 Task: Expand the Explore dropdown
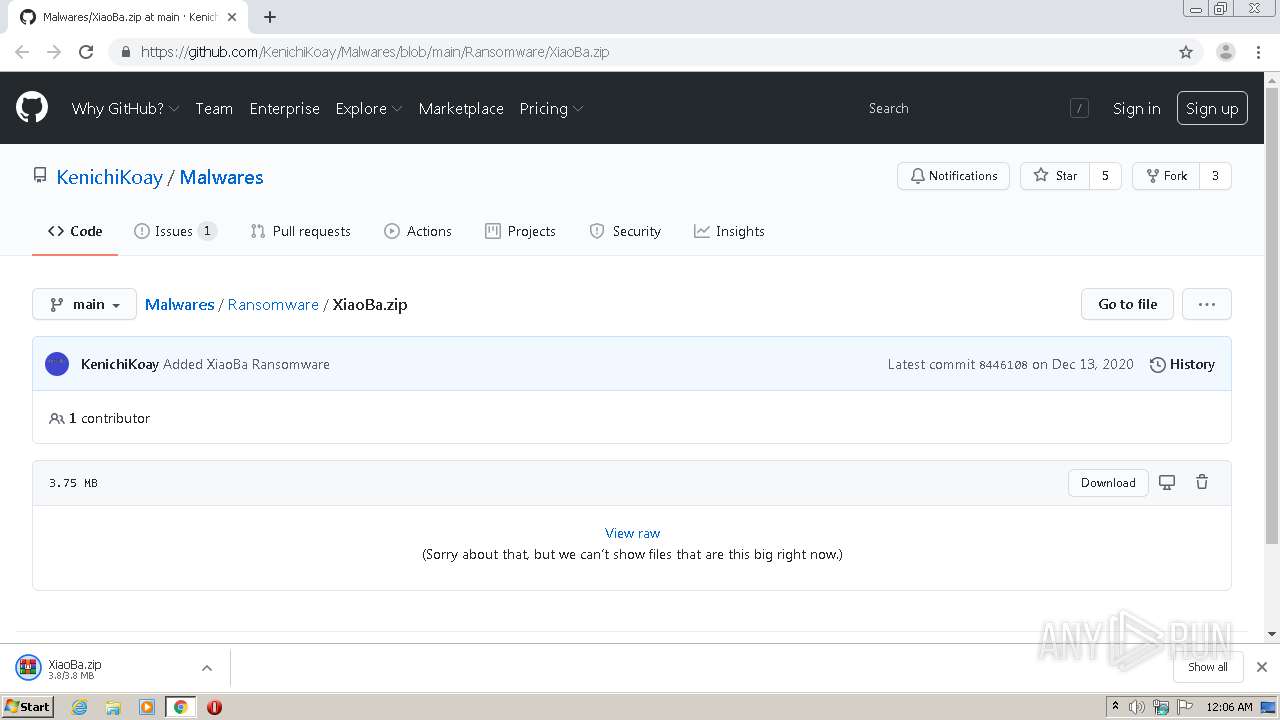pyautogui.click(x=369, y=108)
